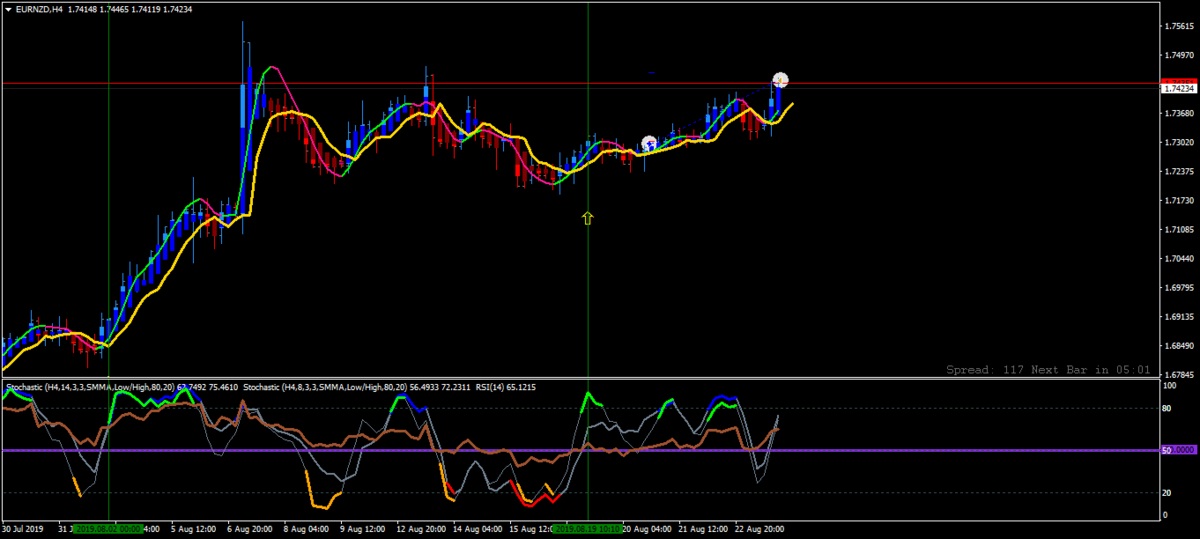Viewport: 1200px width, 539px height.
Task: Click the 30 Jul 2019 time label
Action: coord(24,528)
